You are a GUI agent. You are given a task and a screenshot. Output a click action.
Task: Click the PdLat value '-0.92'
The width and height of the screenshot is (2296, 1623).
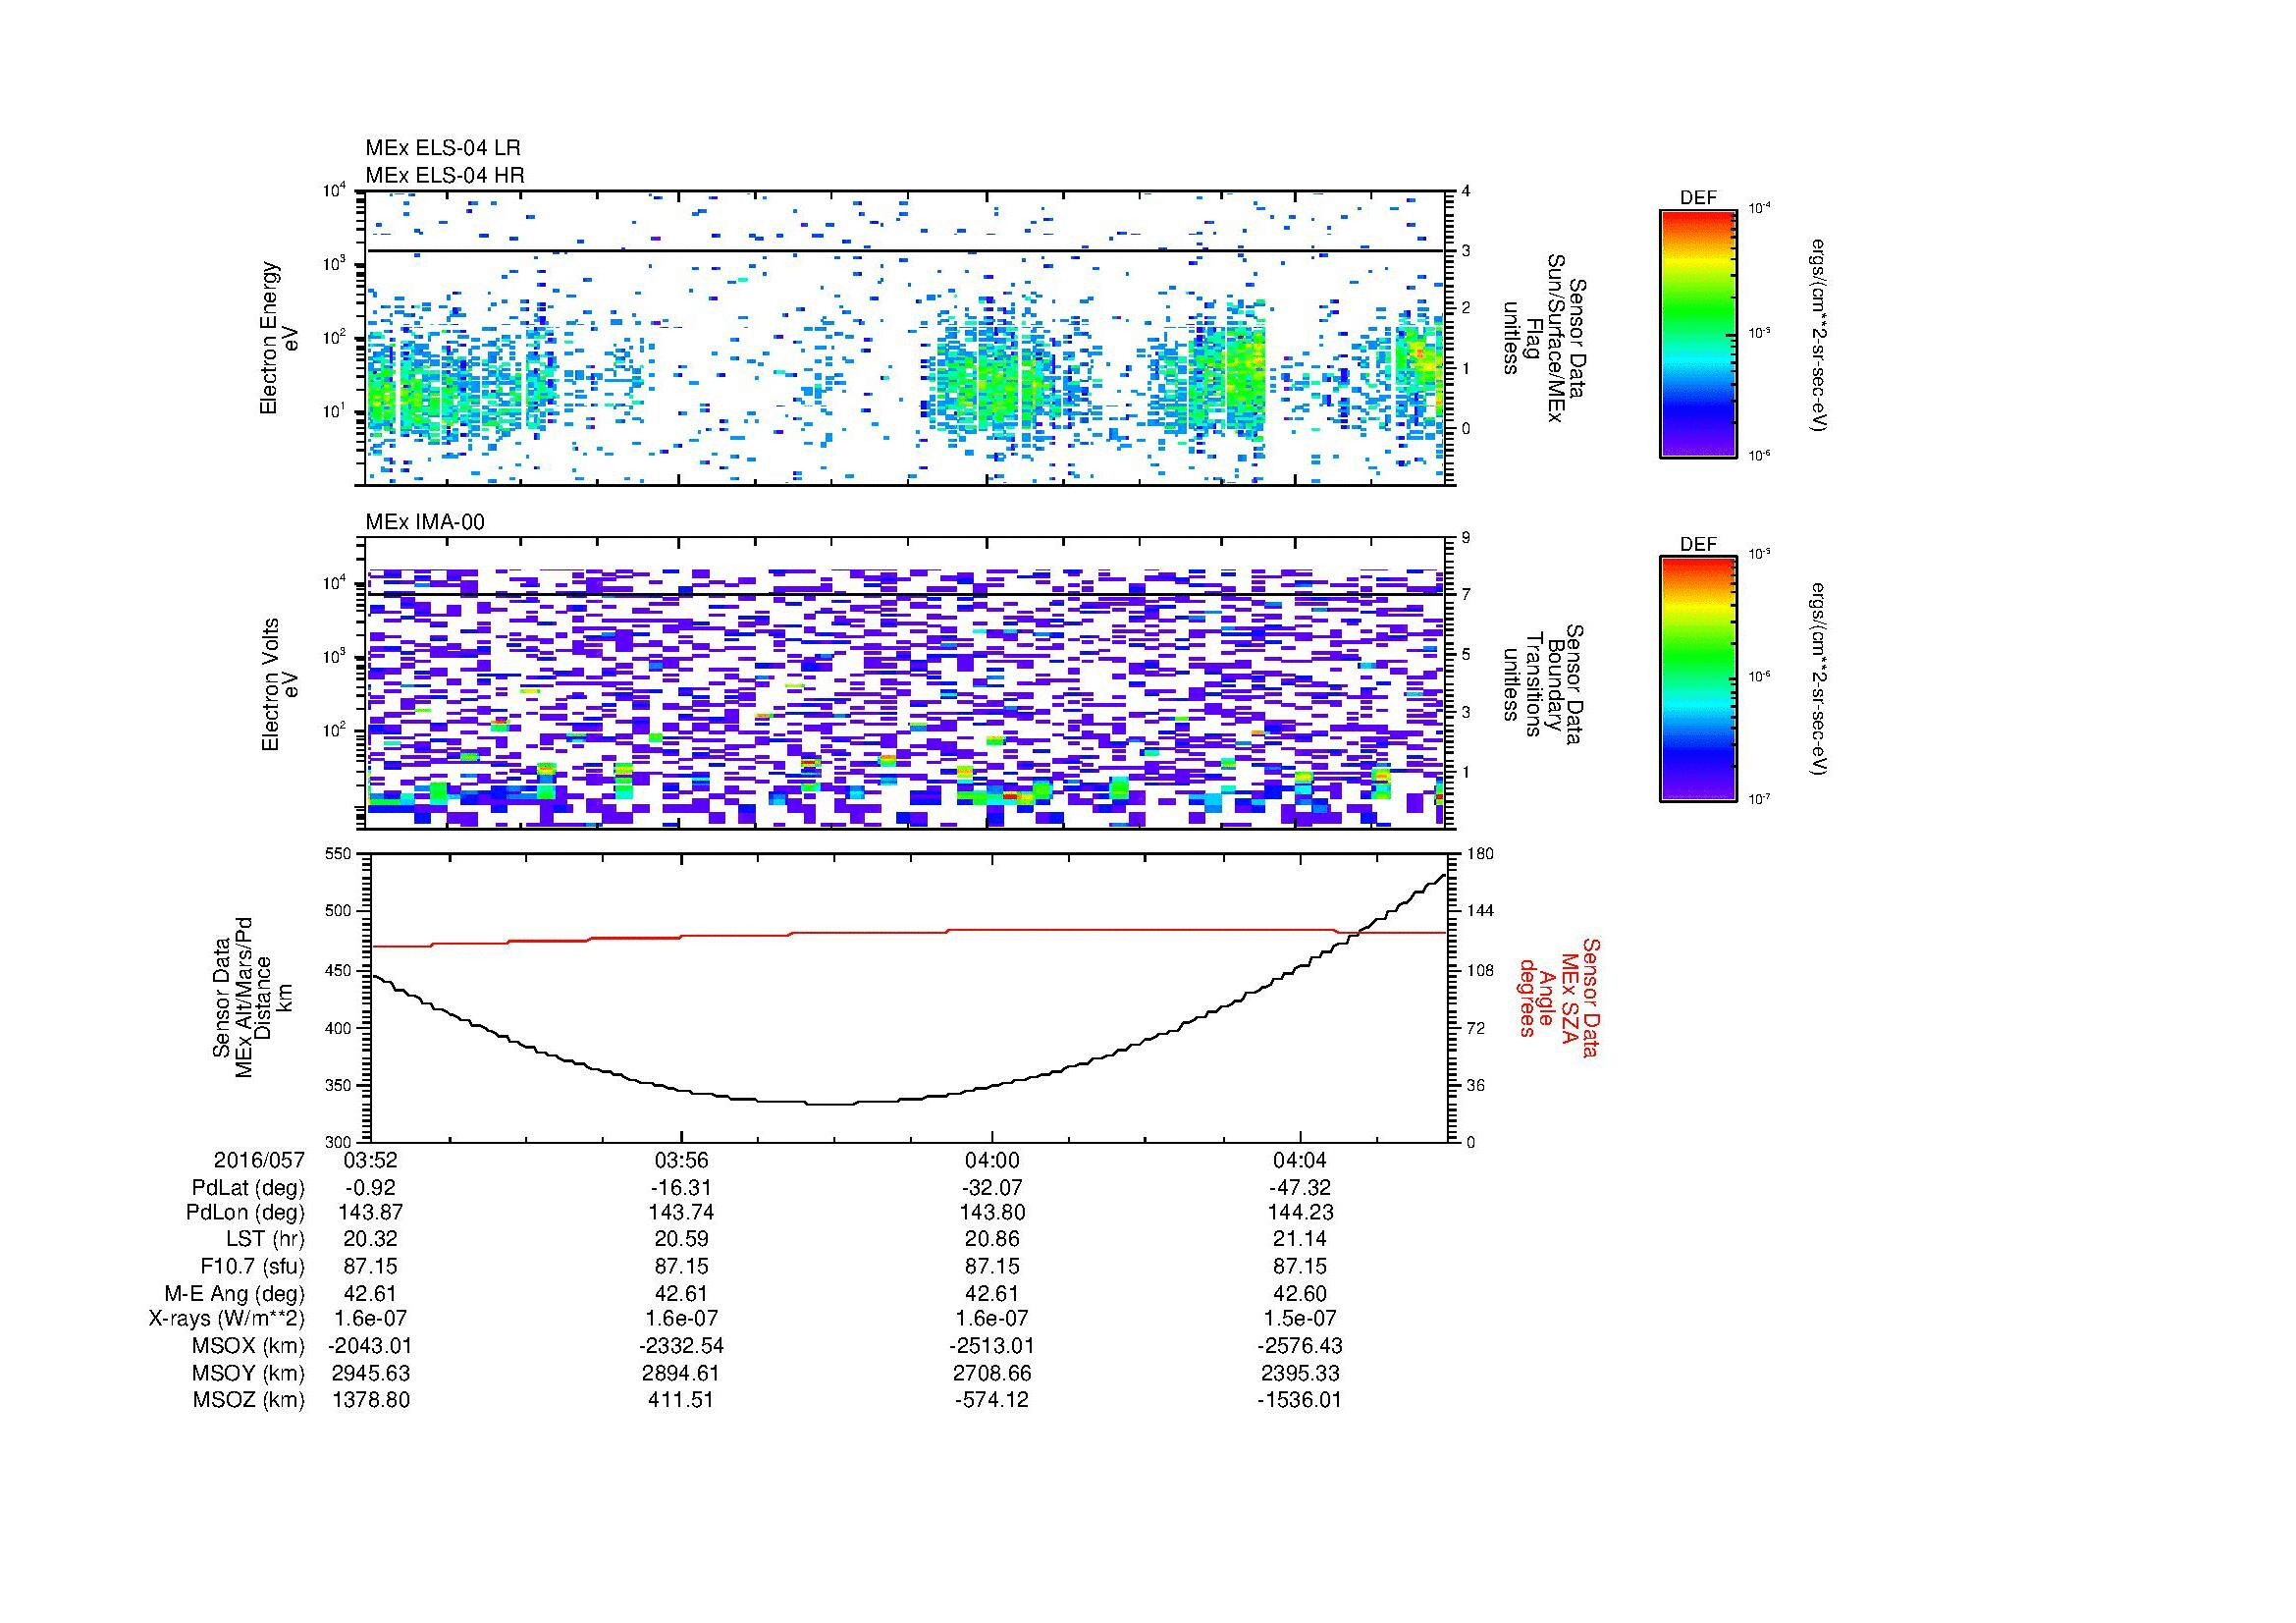click(x=370, y=1188)
